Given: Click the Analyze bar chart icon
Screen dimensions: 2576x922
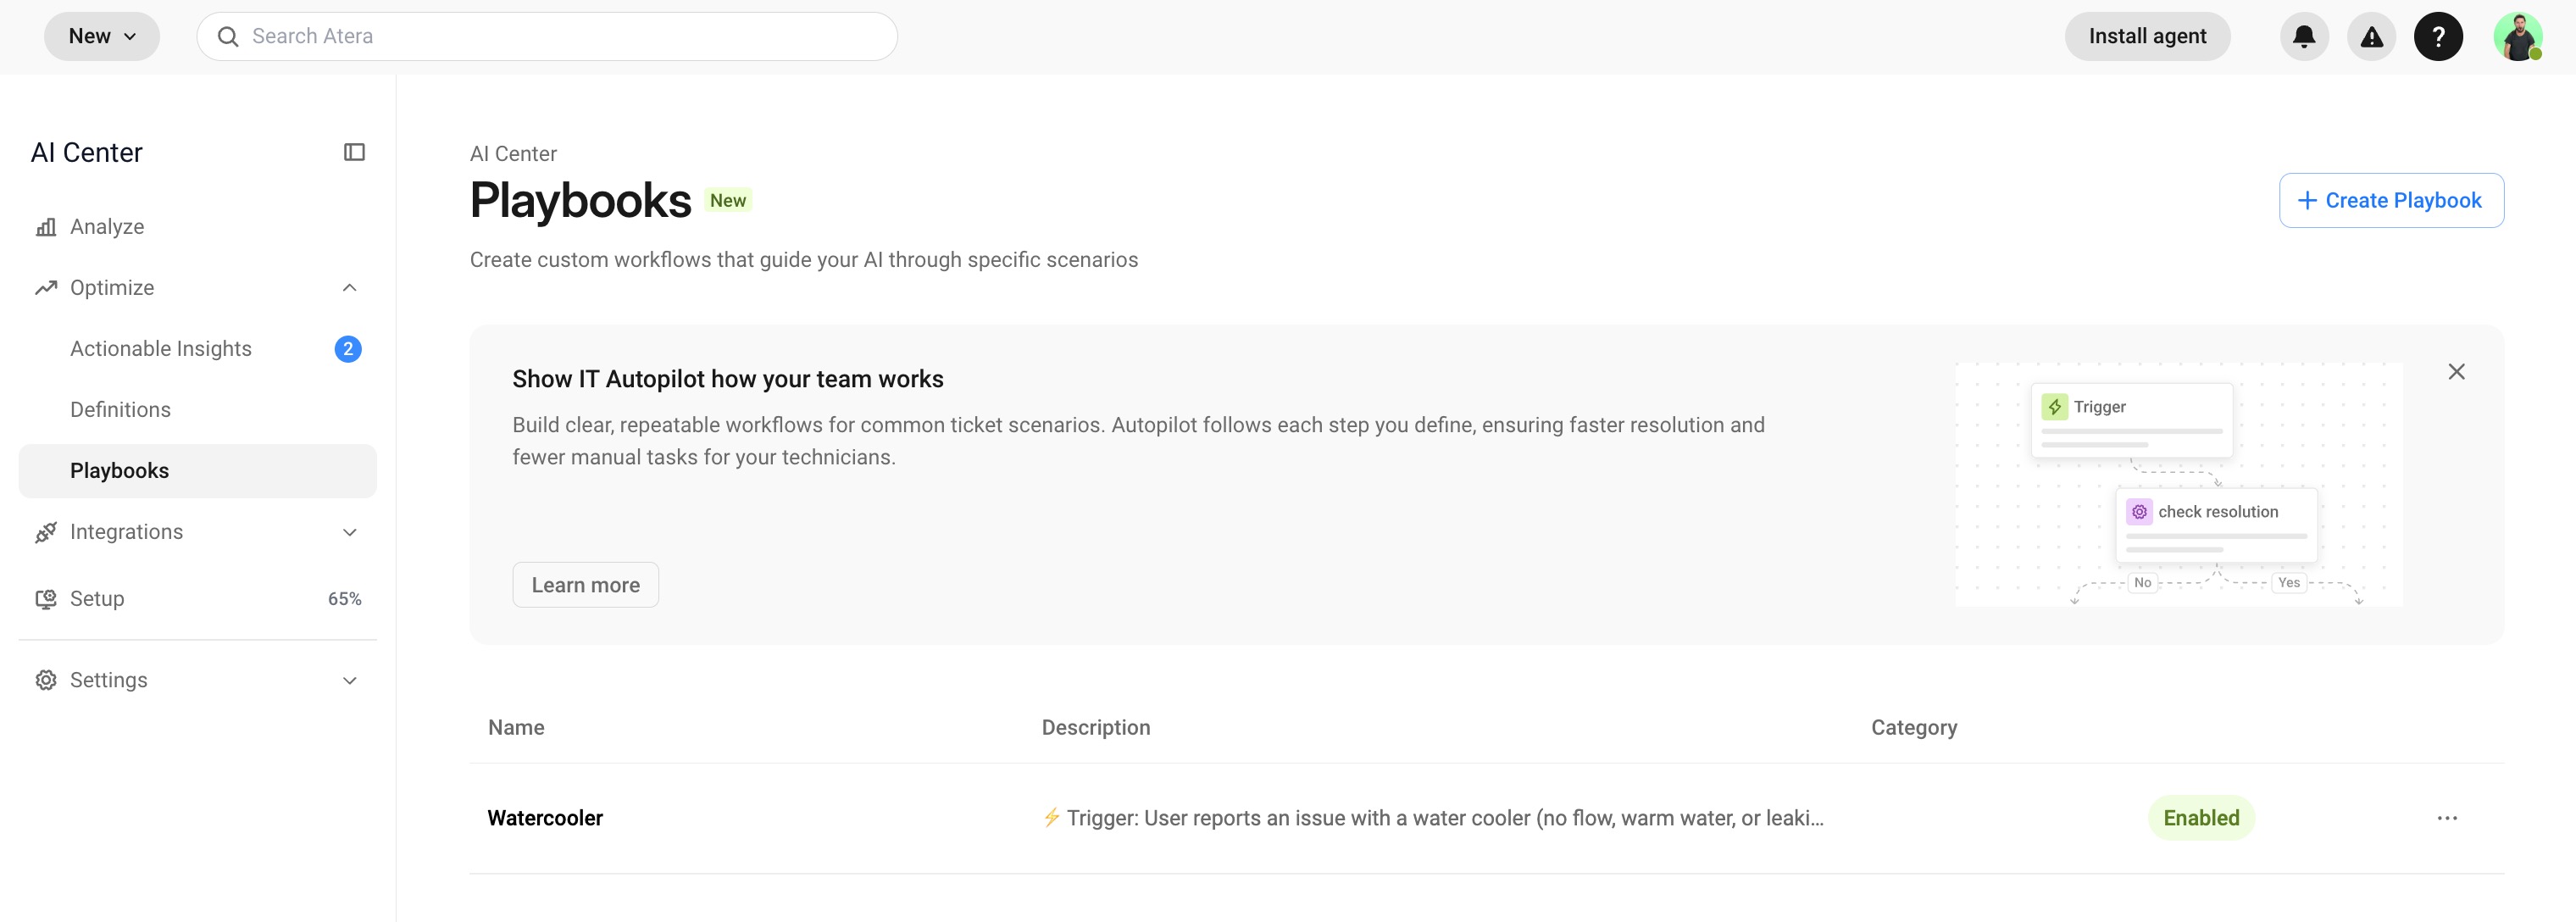Looking at the screenshot, I should (46, 227).
